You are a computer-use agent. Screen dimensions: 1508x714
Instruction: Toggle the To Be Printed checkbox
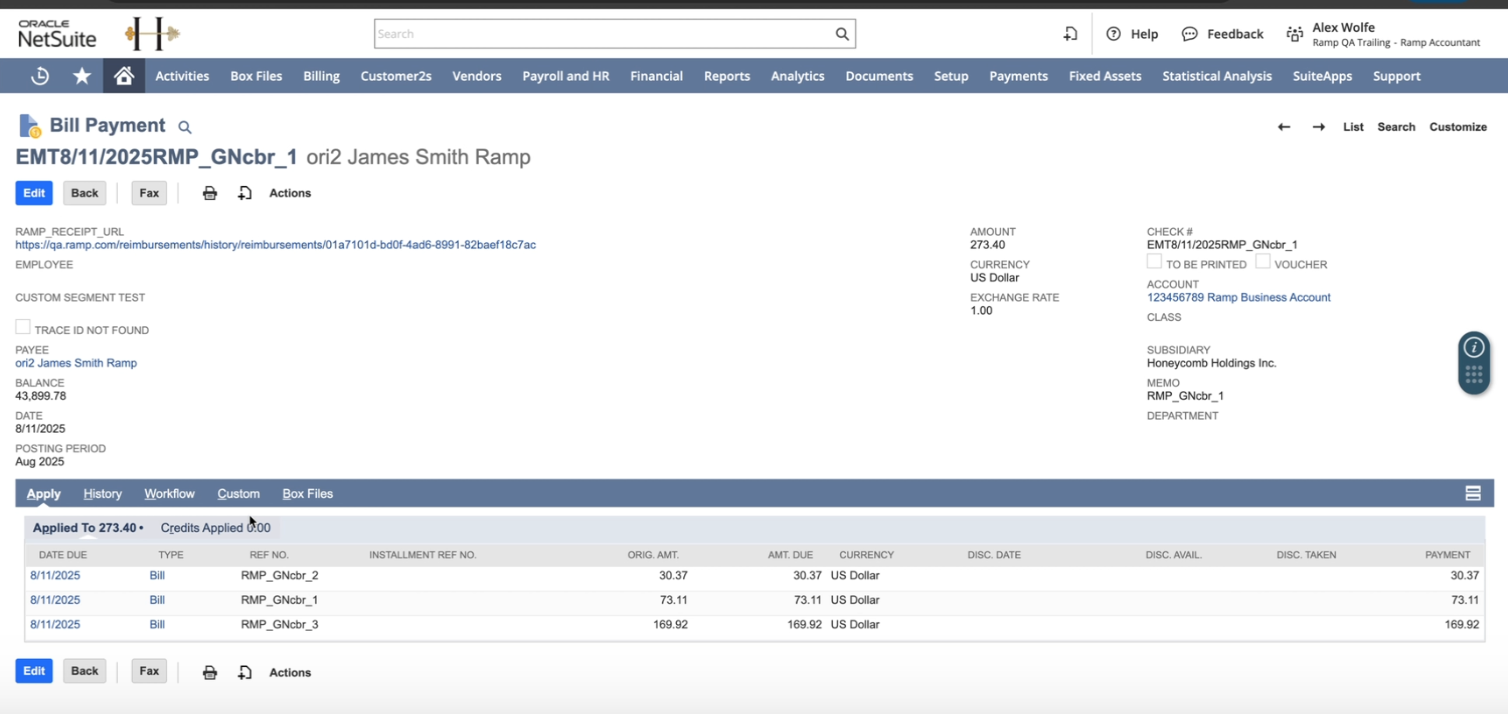1154,262
